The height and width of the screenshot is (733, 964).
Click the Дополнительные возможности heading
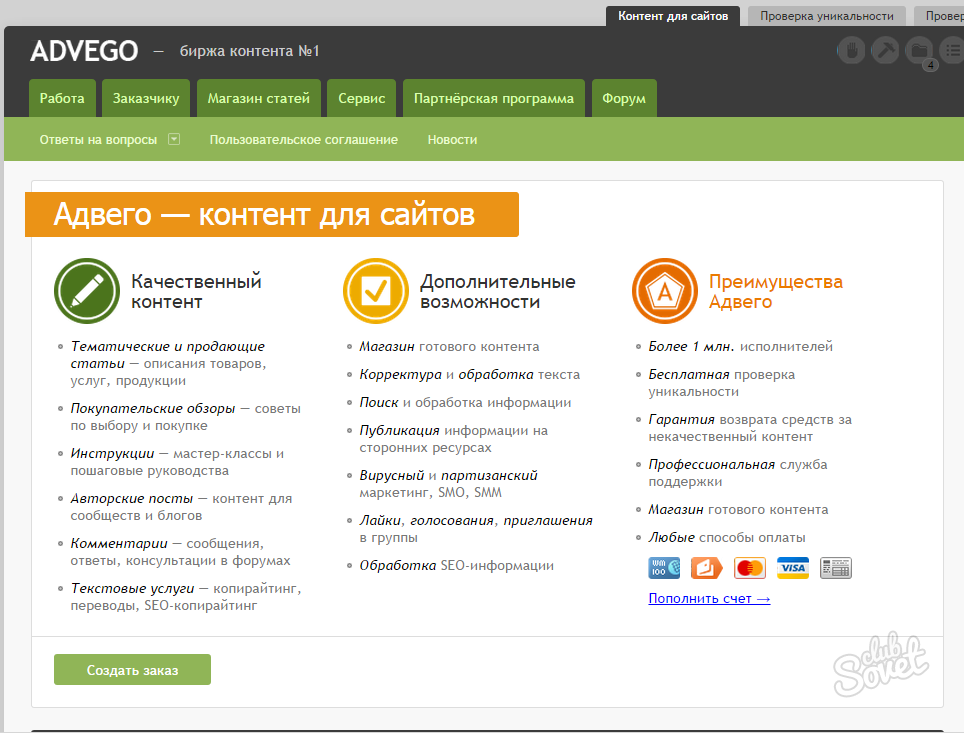coord(498,291)
